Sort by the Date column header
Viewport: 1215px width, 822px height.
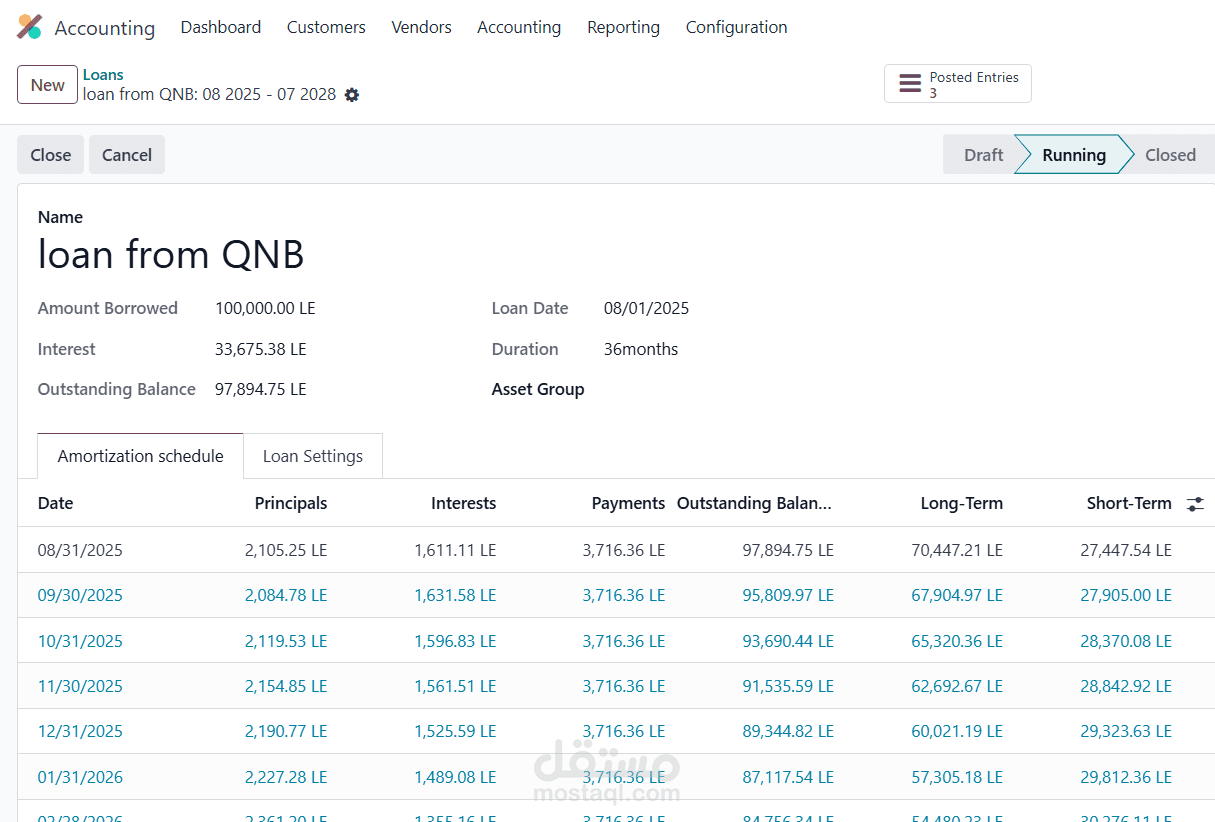[55, 503]
